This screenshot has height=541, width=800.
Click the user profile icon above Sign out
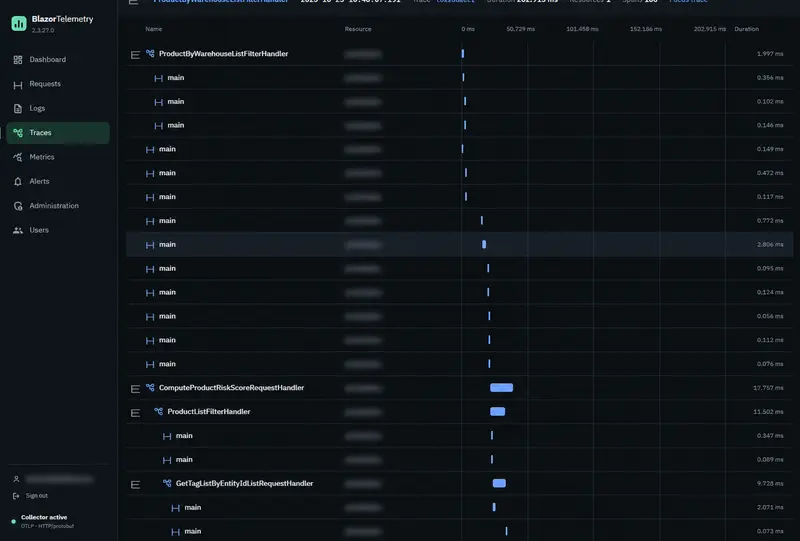point(16,479)
